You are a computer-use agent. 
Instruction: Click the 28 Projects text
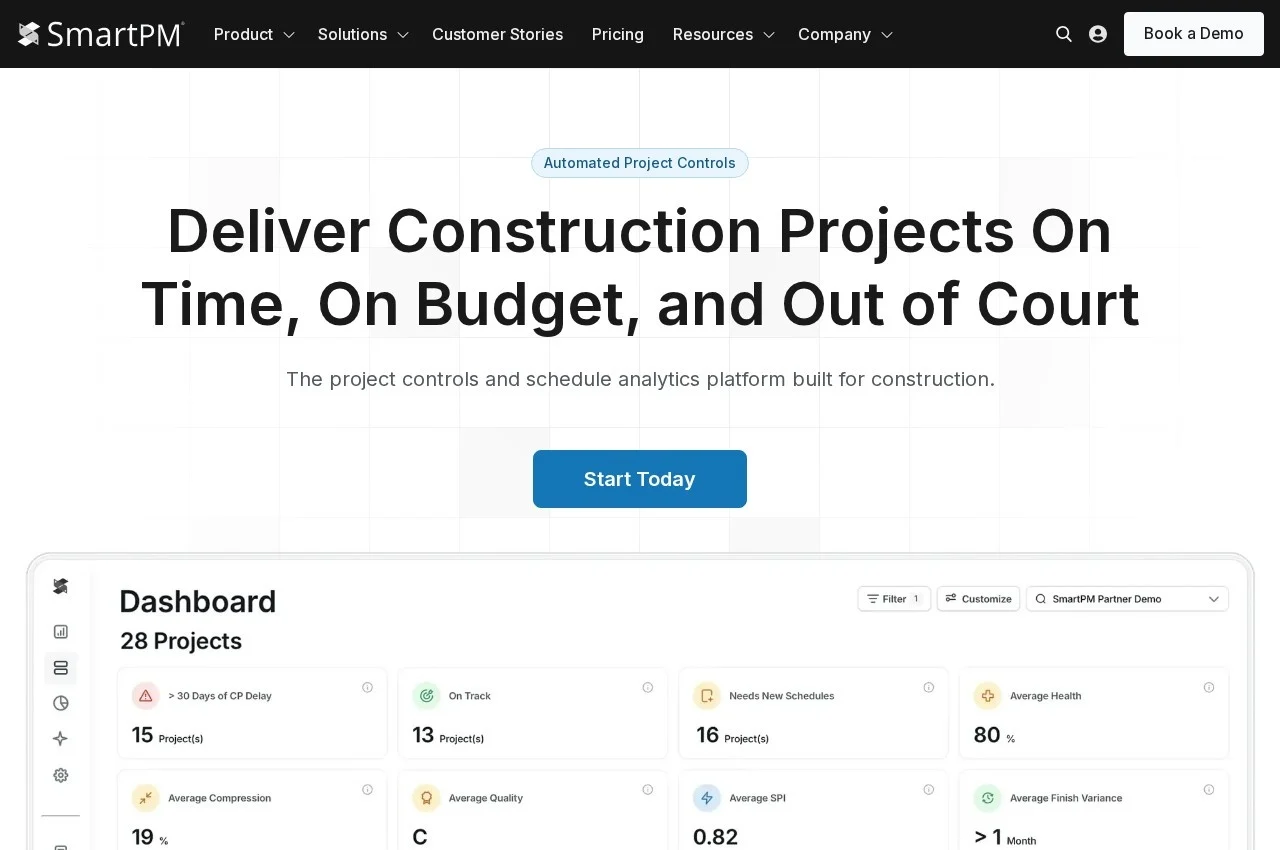[181, 641]
